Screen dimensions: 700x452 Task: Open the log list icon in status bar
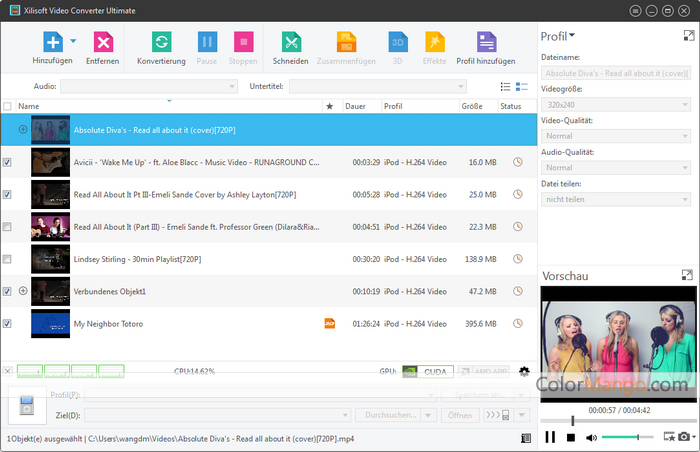click(526, 438)
